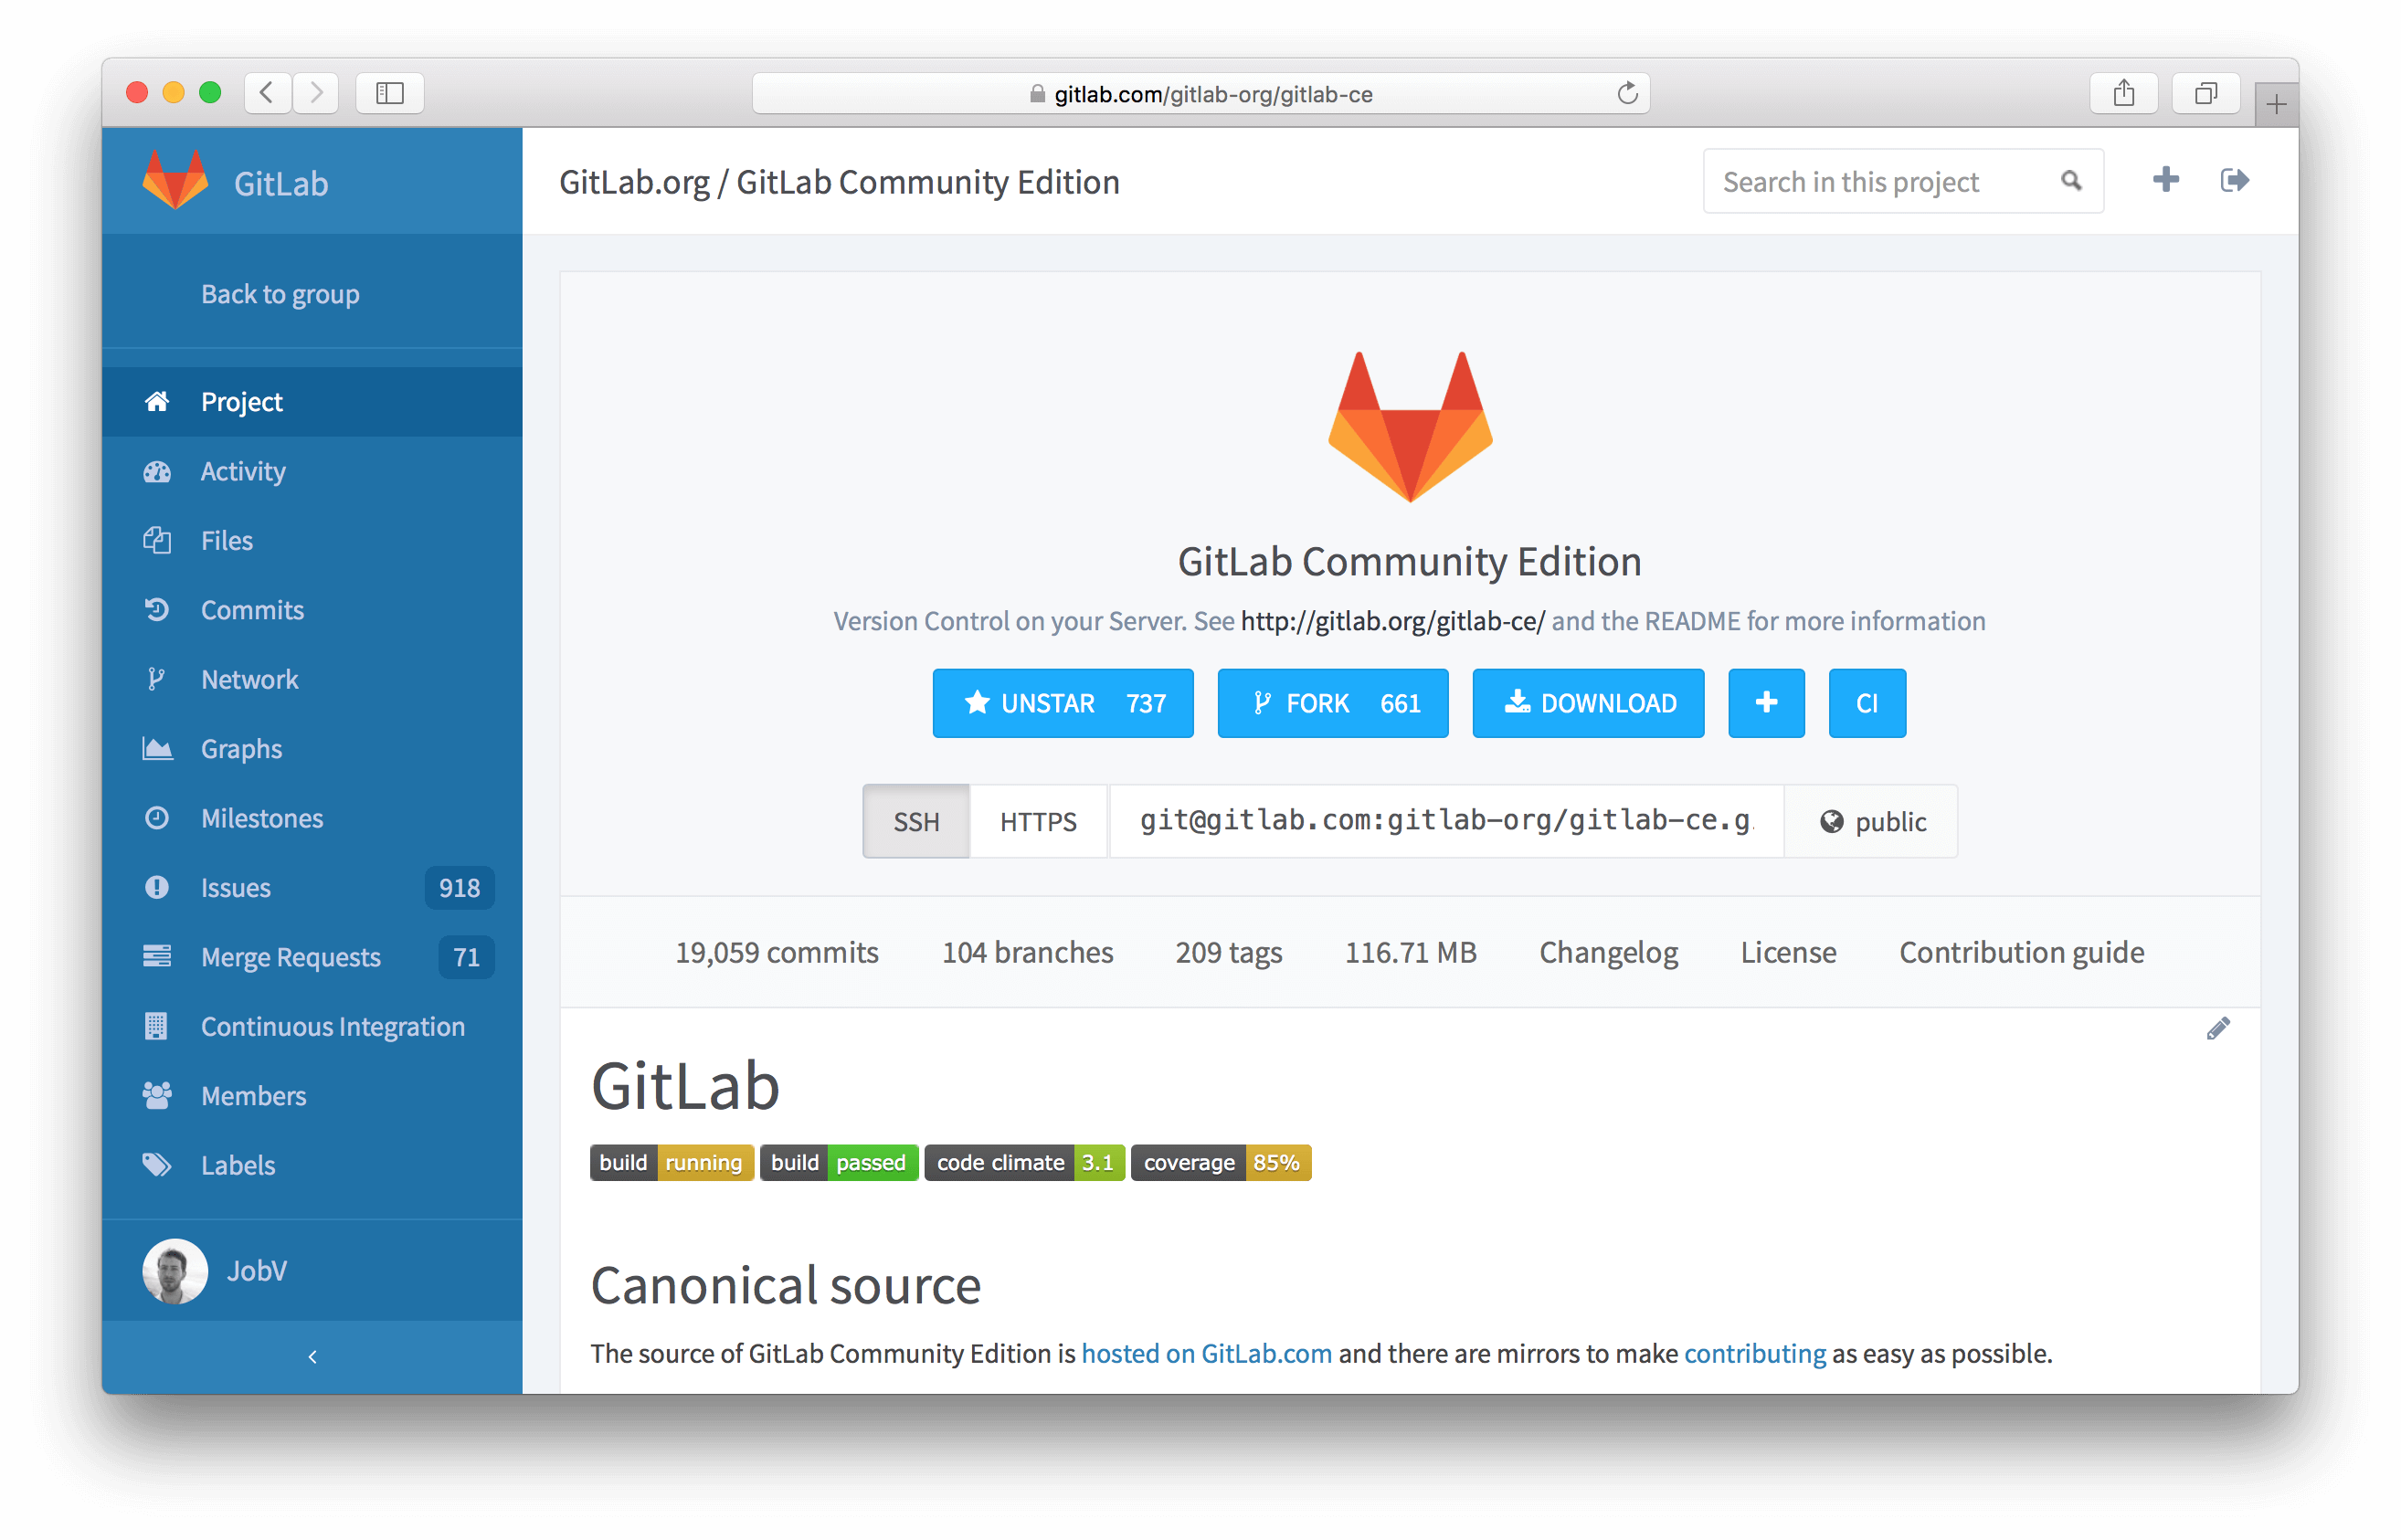2401x1540 pixels.
Task: Click the git clone URL field
Action: 1446,822
